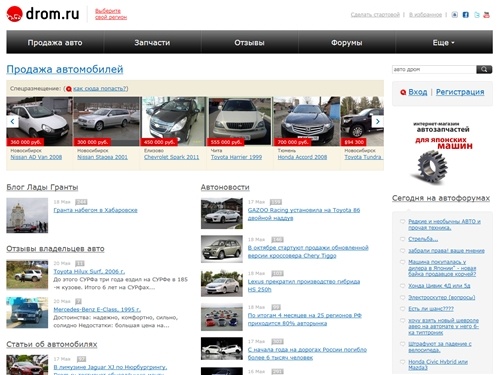Click the 'как сюда попасть?' link
500x375 pixels.
coord(100,89)
